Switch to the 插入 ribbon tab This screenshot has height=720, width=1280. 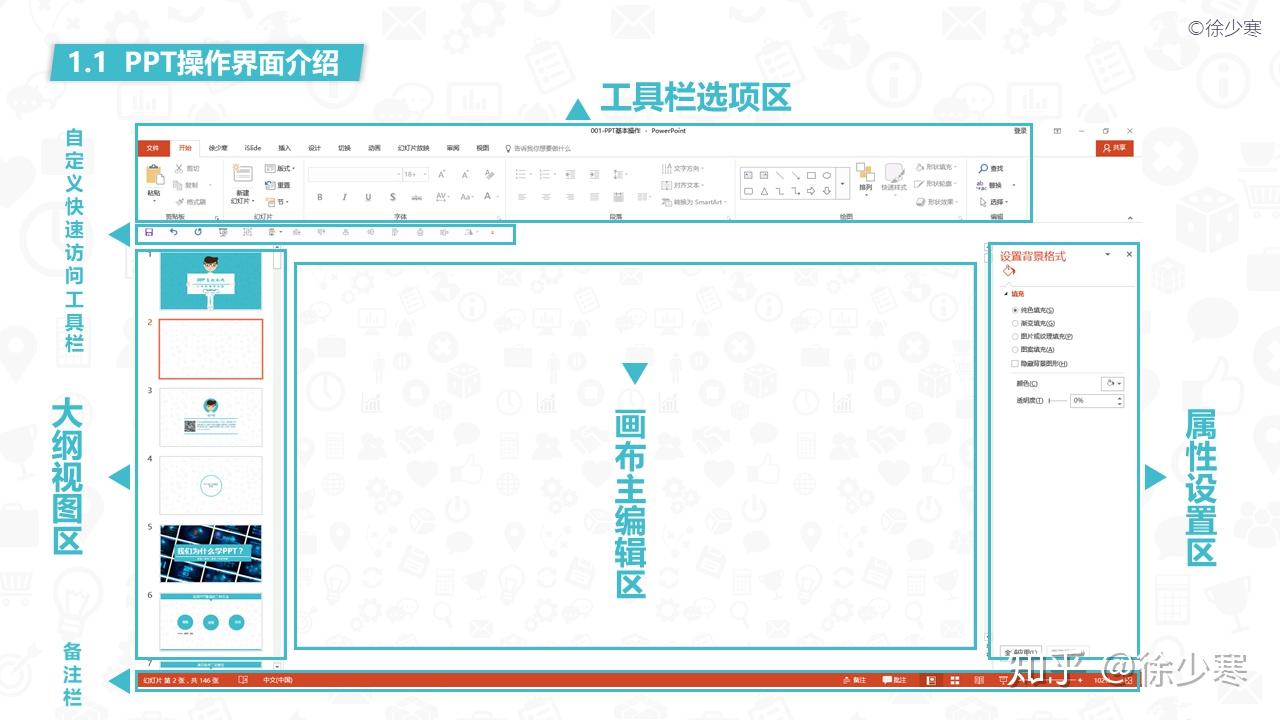284,148
